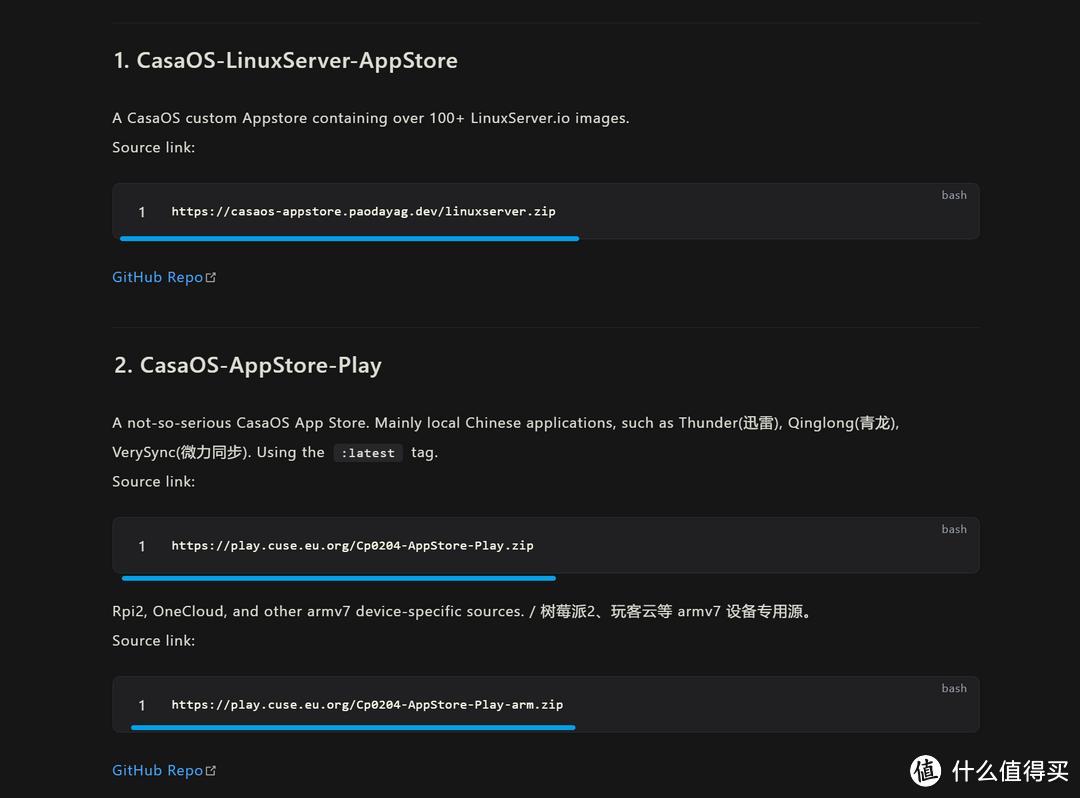The width and height of the screenshot is (1080, 798).
Task: Click the circular 值 watermark logo
Action: (926, 770)
